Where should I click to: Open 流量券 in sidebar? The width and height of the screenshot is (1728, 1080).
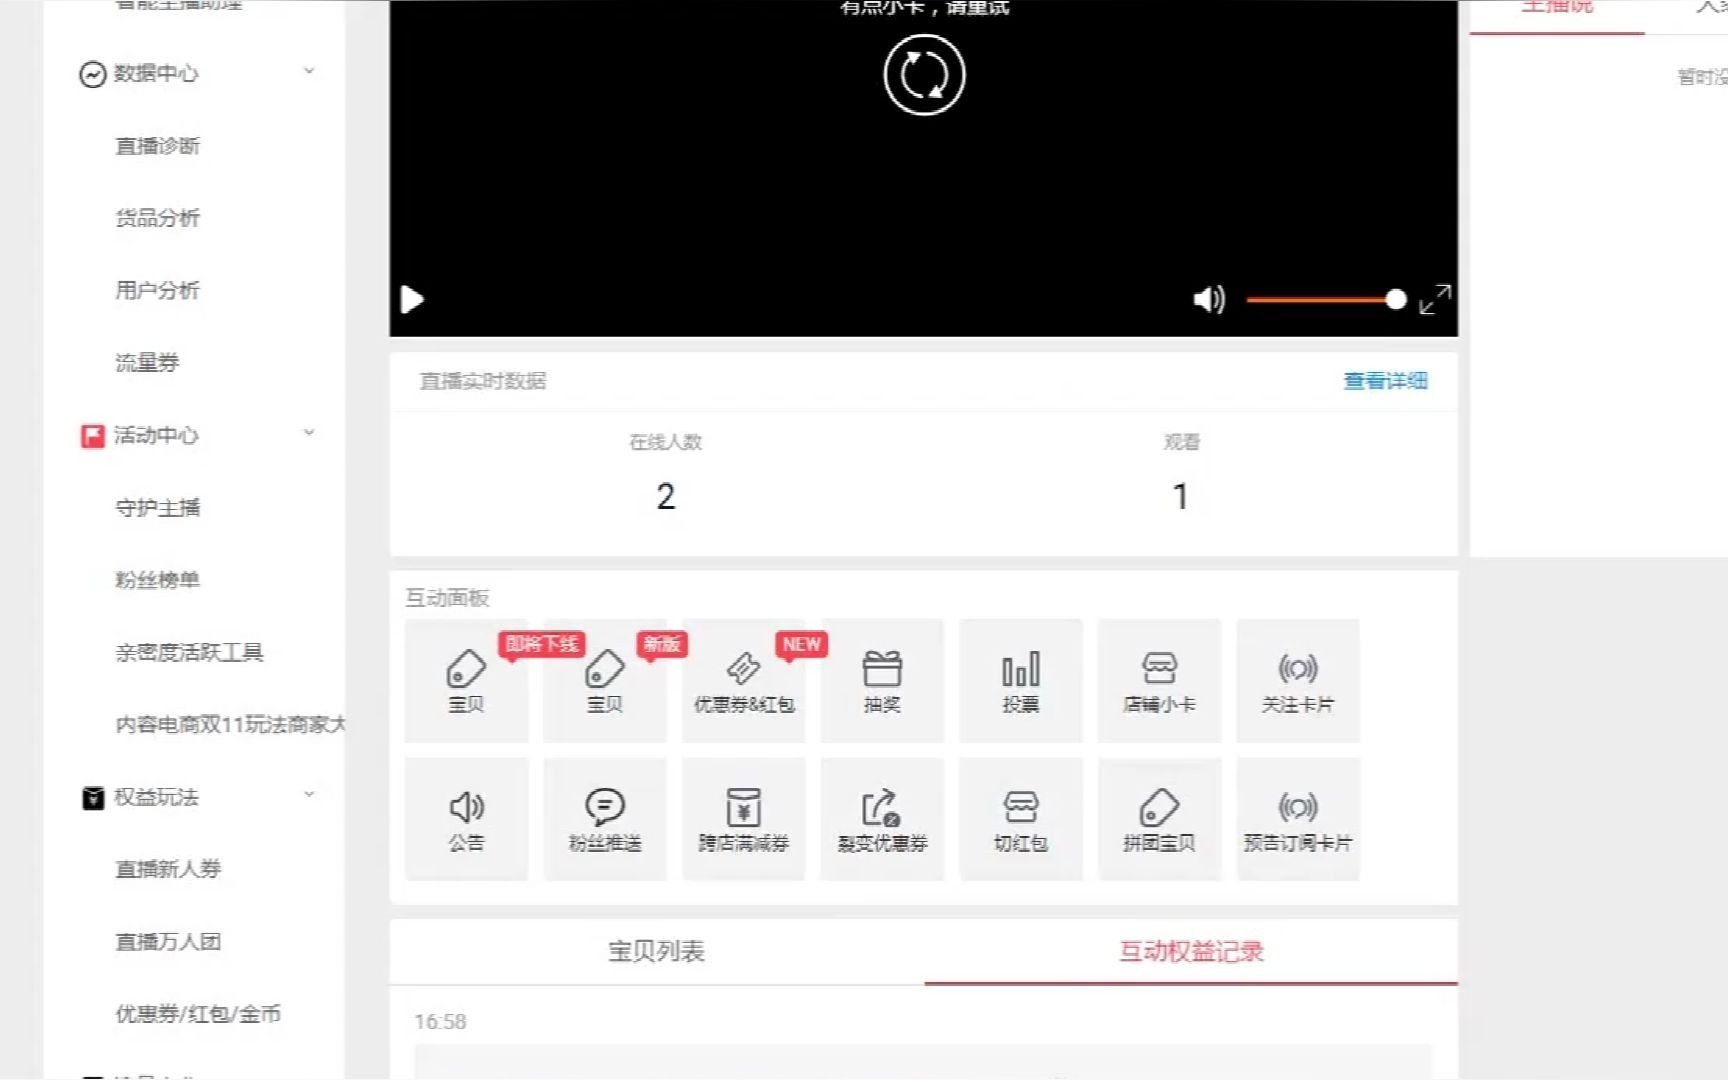coord(147,363)
